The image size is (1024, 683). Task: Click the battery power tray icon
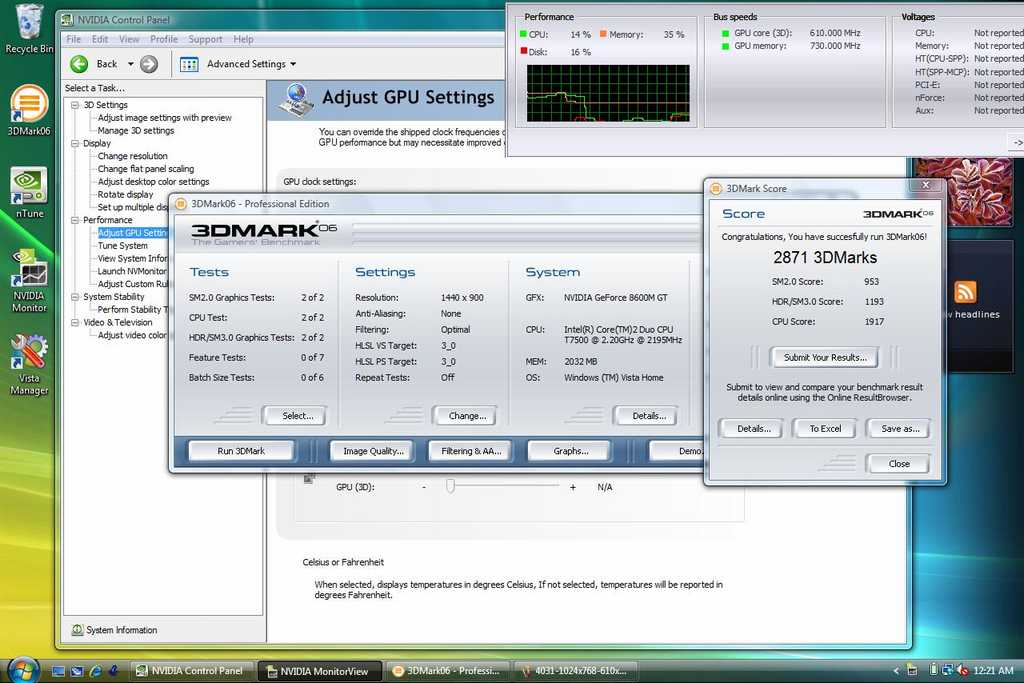tap(934, 669)
